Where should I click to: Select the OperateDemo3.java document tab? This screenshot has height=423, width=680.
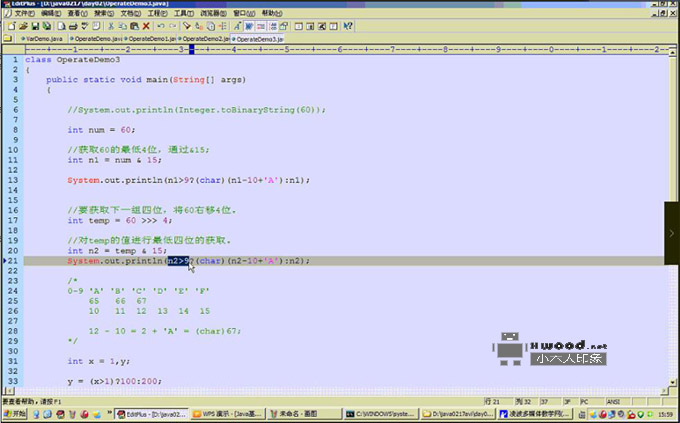257,39
